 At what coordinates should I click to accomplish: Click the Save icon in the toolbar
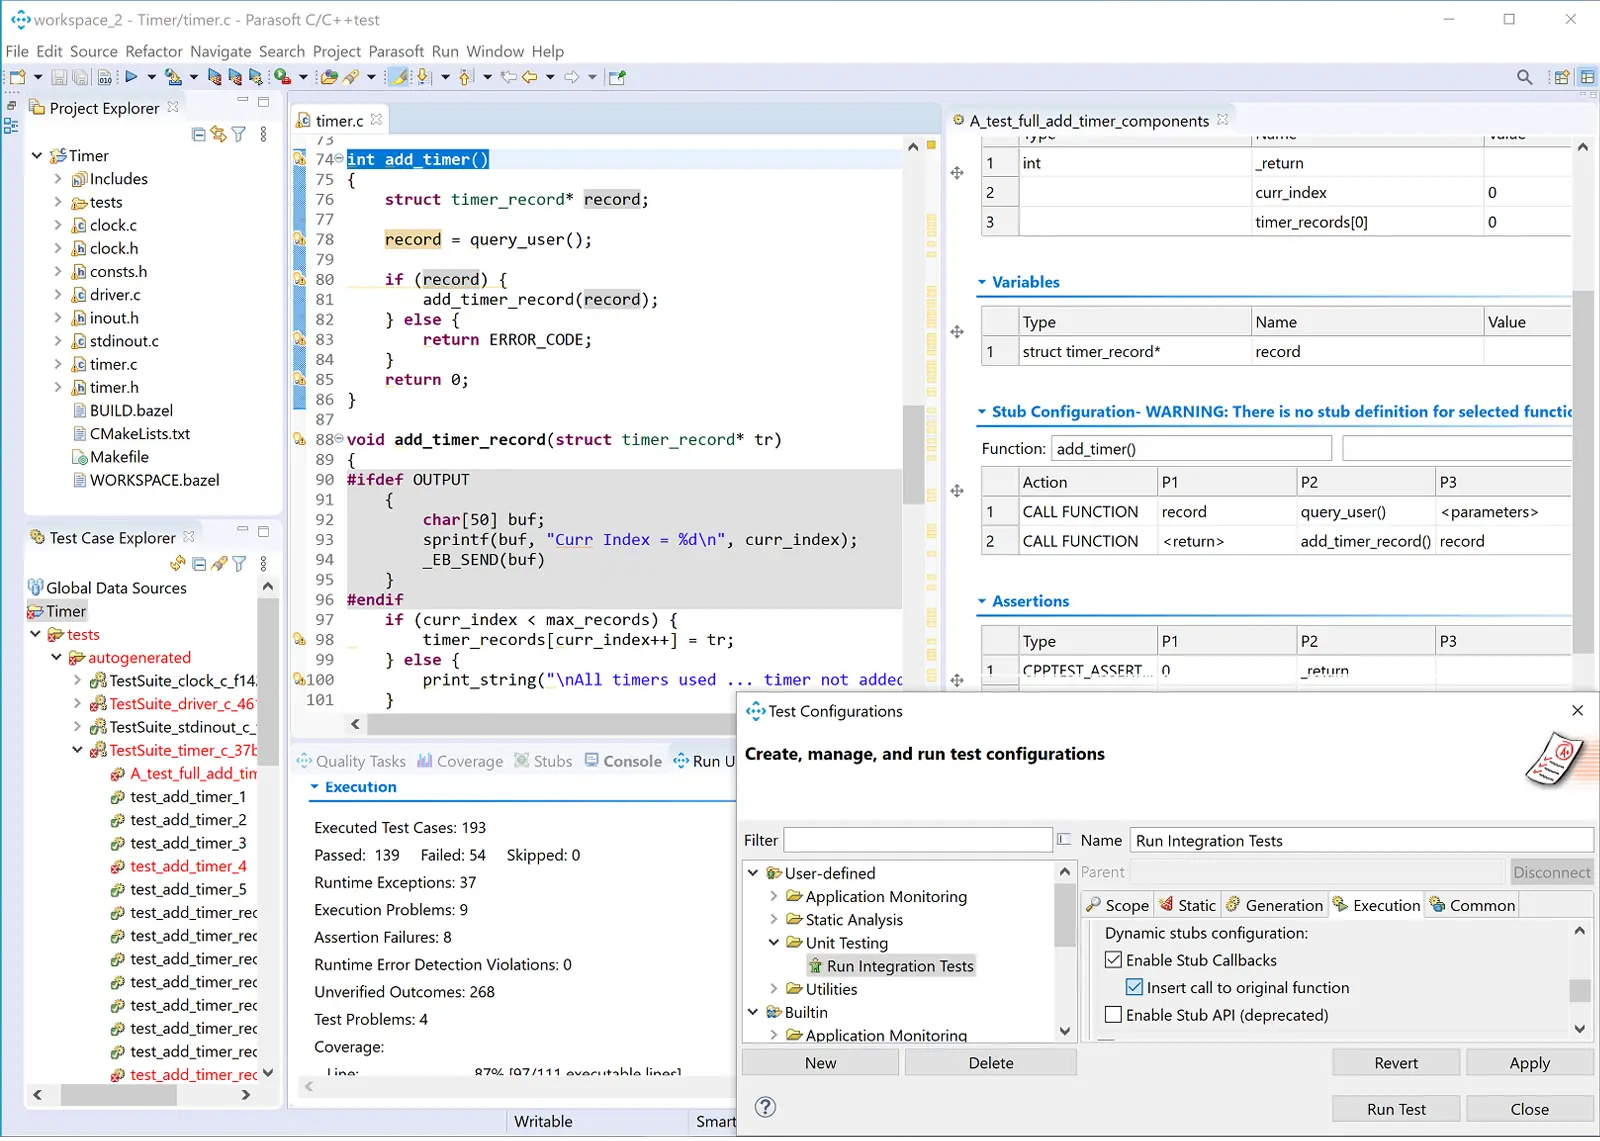pos(59,77)
